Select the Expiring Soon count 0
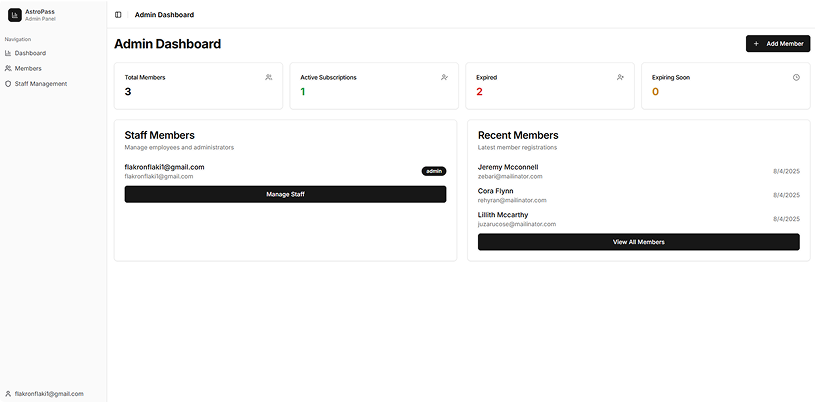This screenshot has width=815, height=402. pos(655,92)
